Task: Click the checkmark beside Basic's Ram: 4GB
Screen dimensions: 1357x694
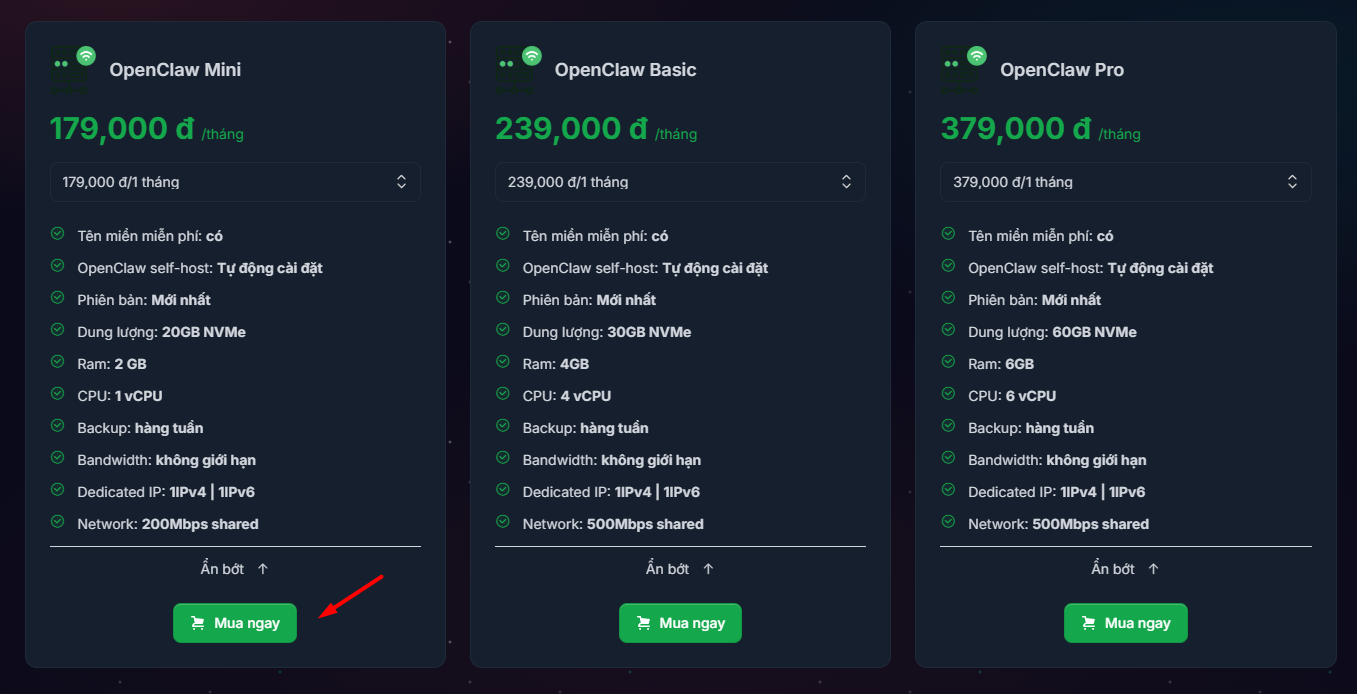Action: pos(502,363)
